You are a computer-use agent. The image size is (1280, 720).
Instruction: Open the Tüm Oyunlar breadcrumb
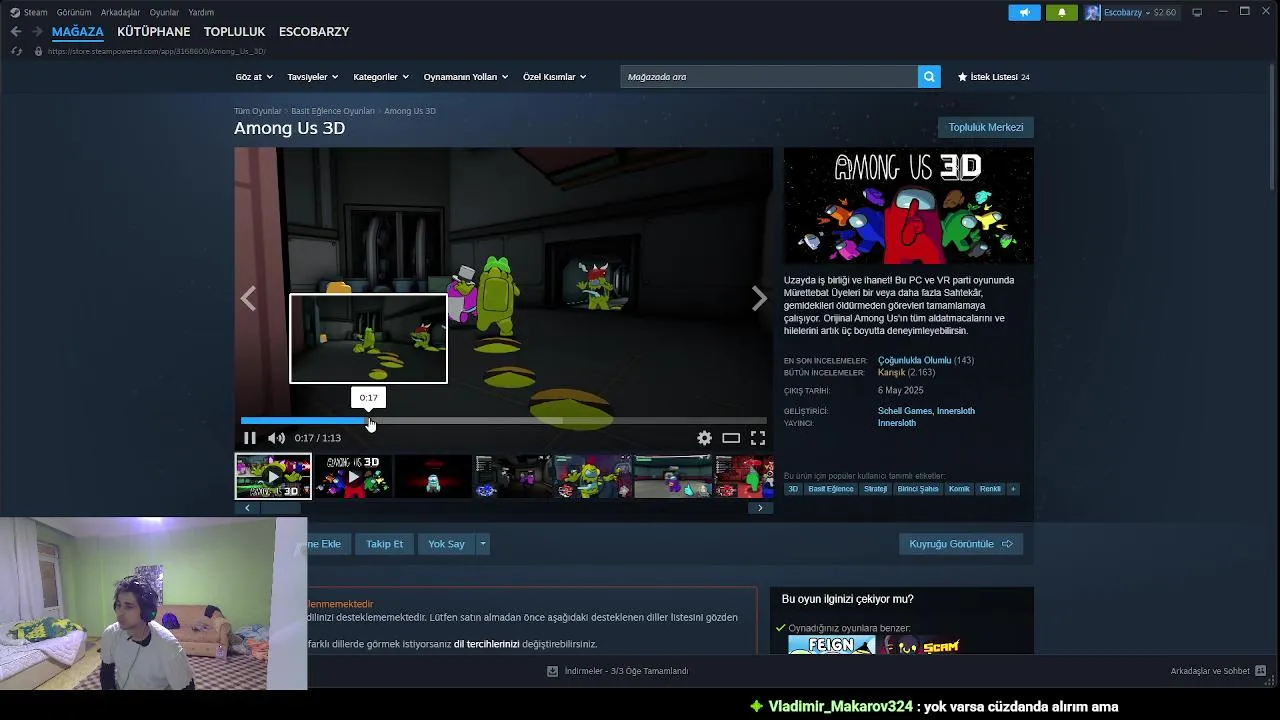(x=258, y=111)
